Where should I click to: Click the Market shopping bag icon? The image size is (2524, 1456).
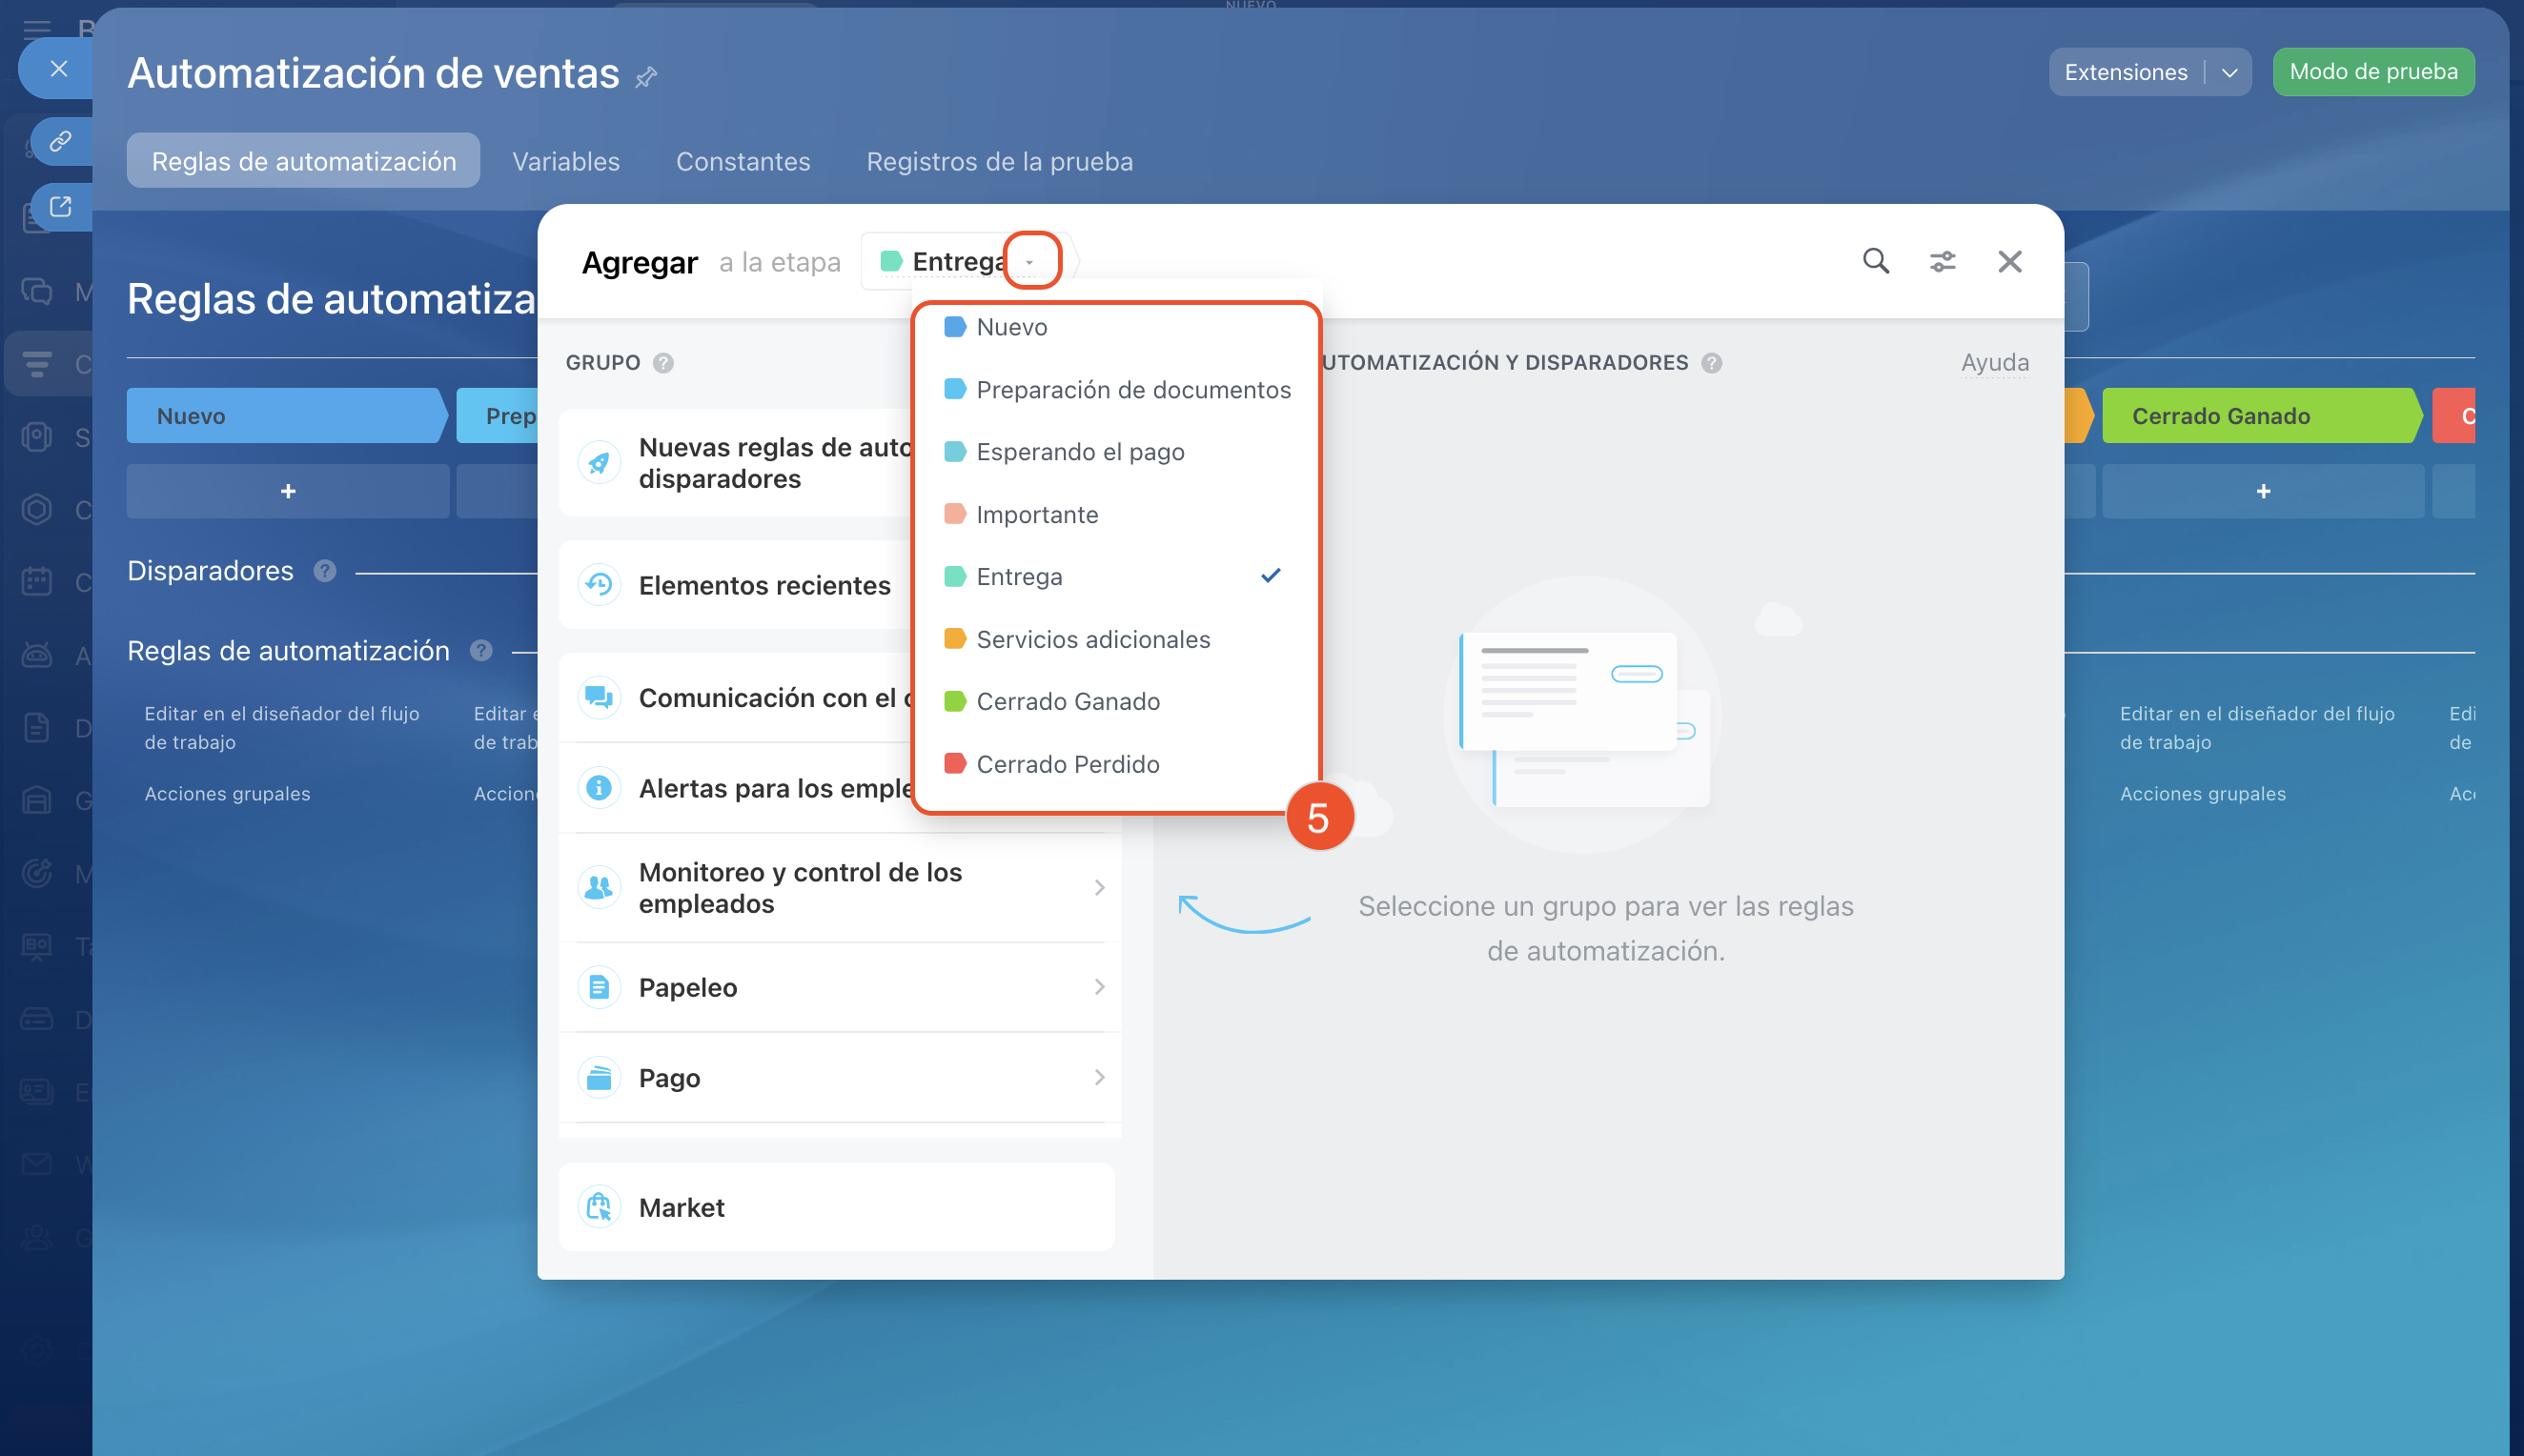(599, 1207)
